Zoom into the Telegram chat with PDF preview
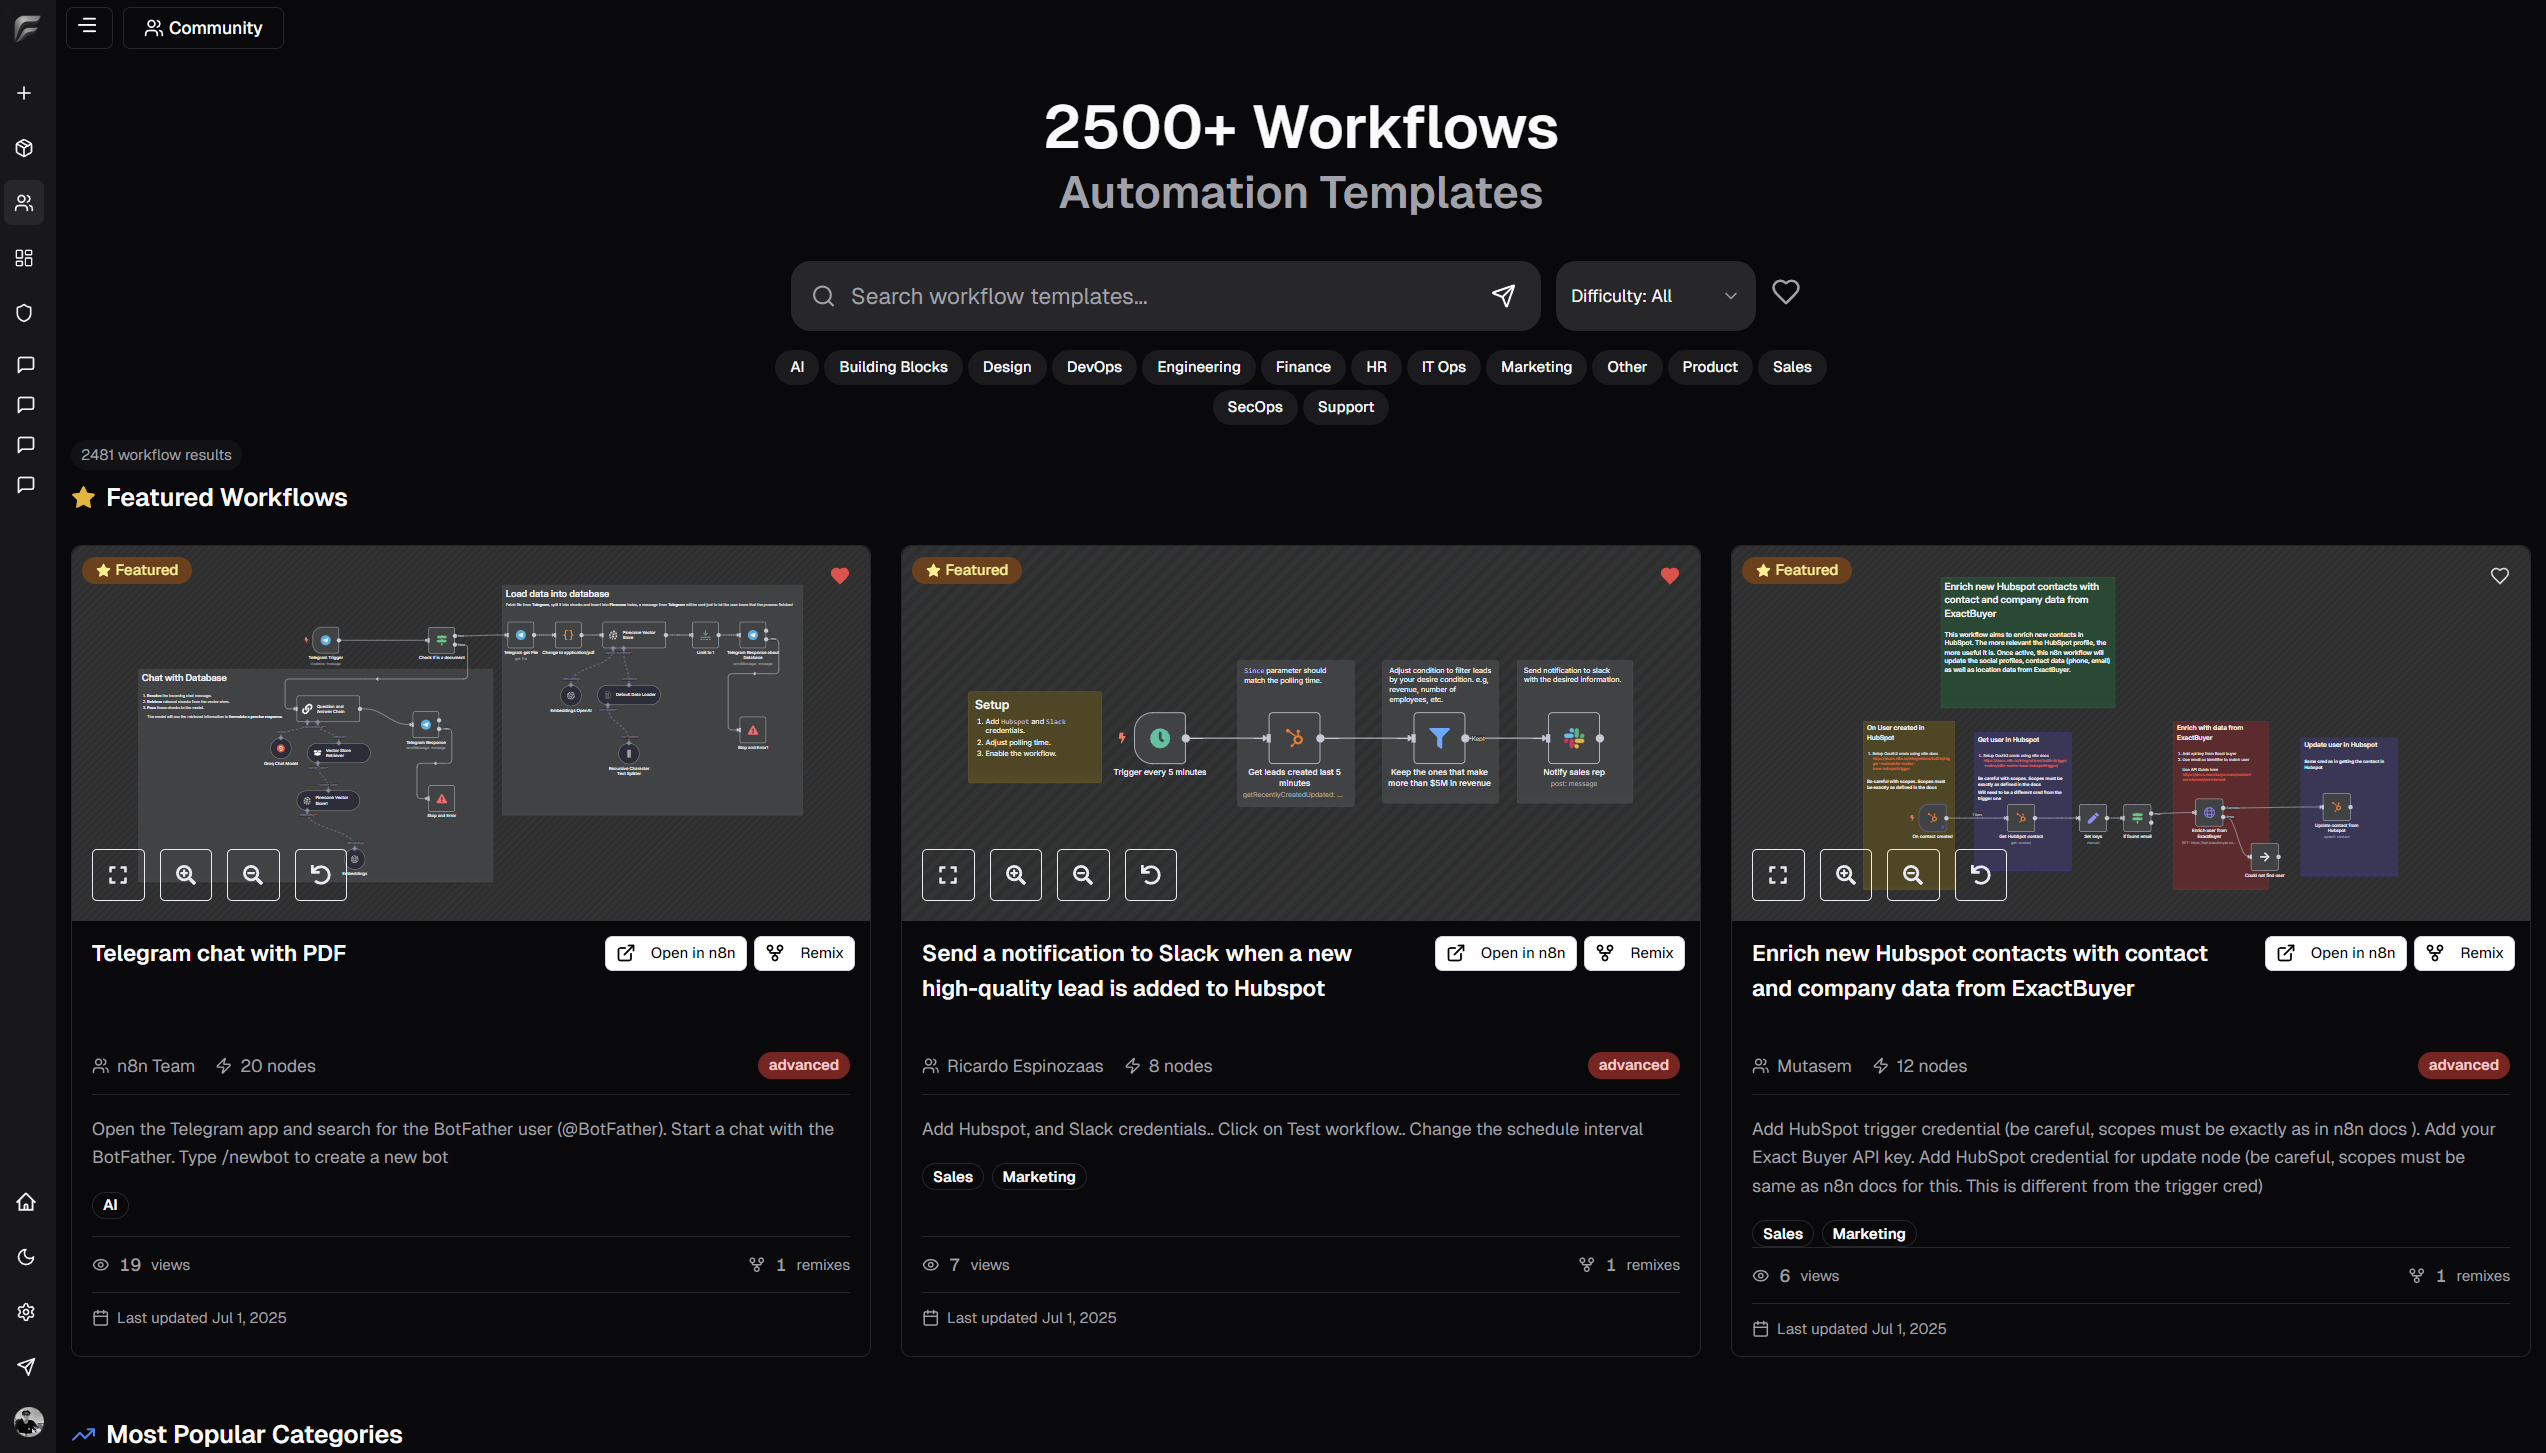Image resolution: width=2546 pixels, height=1453 pixels. [186, 874]
